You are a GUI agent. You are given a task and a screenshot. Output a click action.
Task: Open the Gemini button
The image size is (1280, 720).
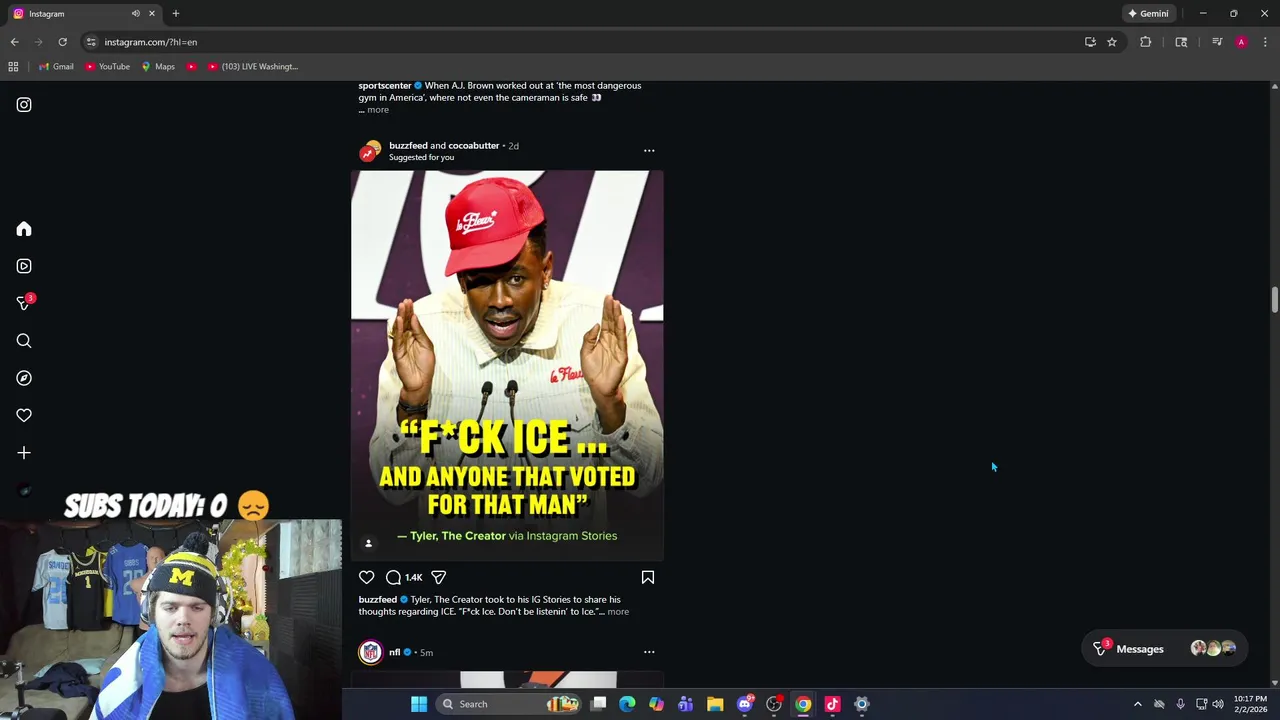[x=1148, y=14]
